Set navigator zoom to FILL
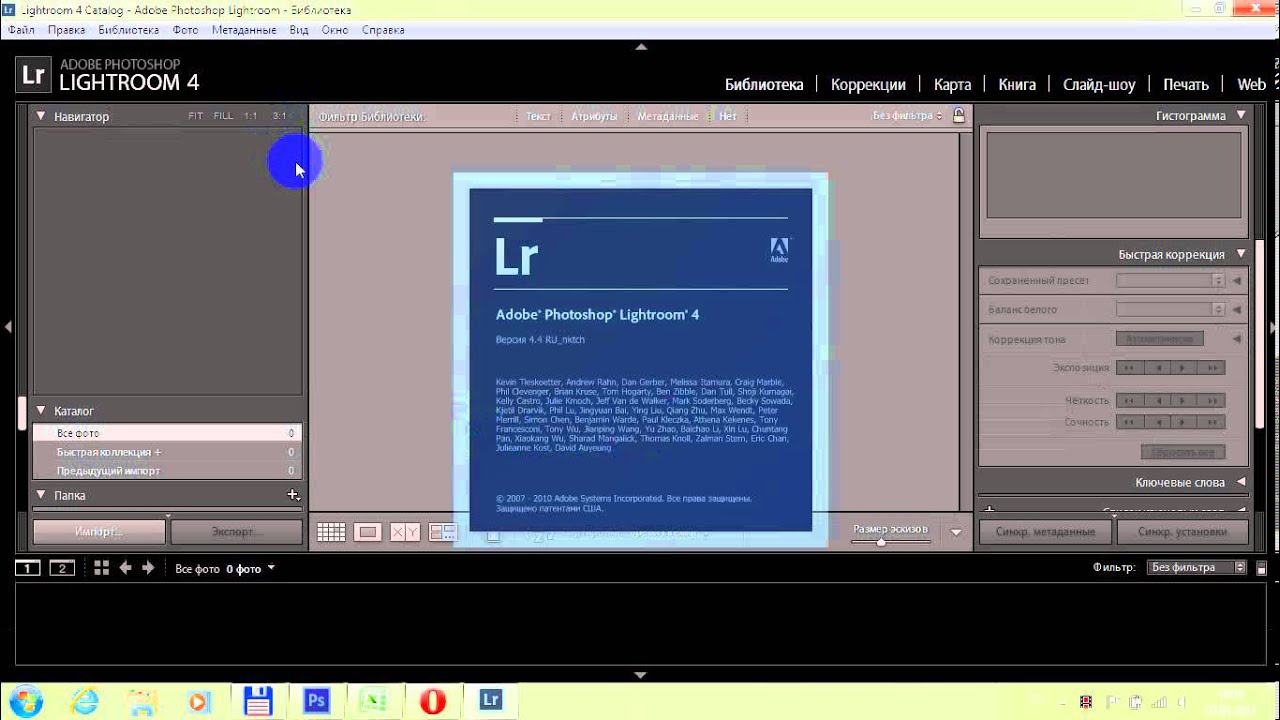The image size is (1280, 720). 223,116
